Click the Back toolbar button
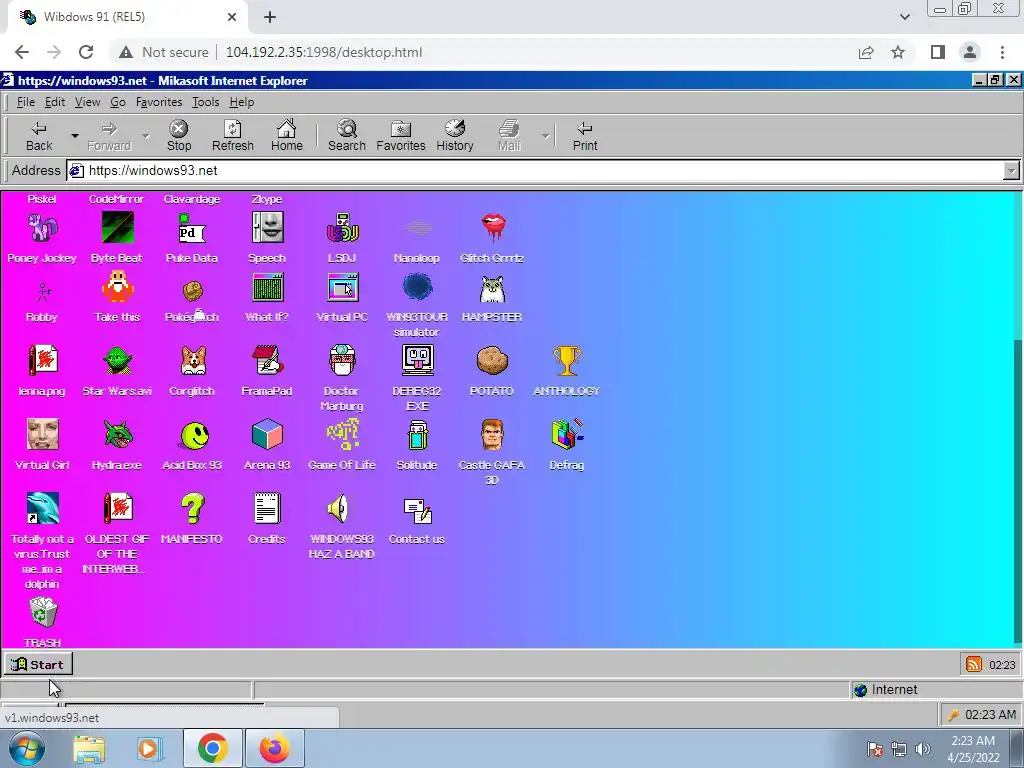Viewport: 1024px width, 768px height. (39, 136)
